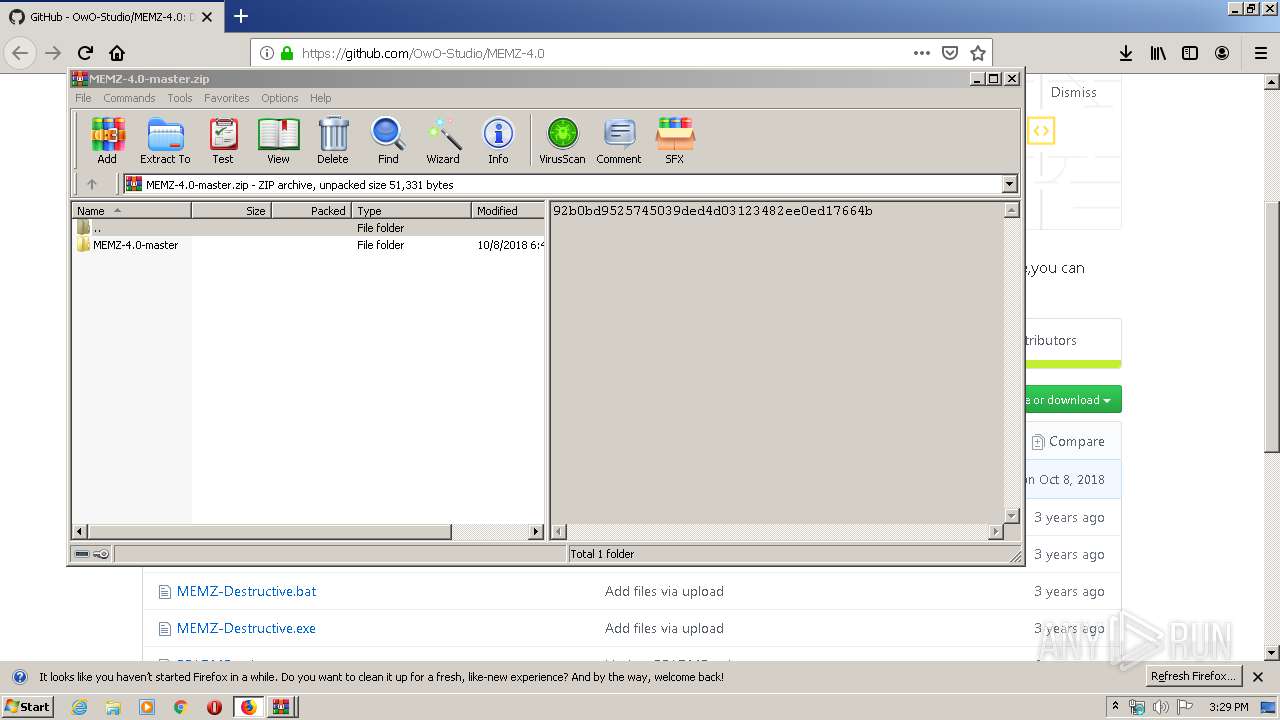Open Chrome from the taskbar
The height and width of the screenshot is (720, 1280).
tap(180, 707)
